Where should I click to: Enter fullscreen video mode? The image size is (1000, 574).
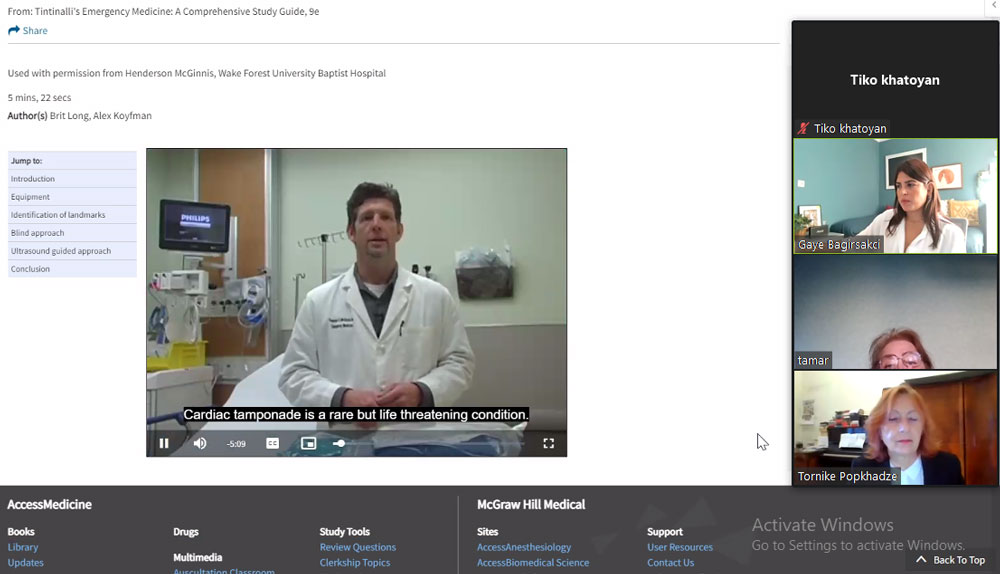click(548, 443)
